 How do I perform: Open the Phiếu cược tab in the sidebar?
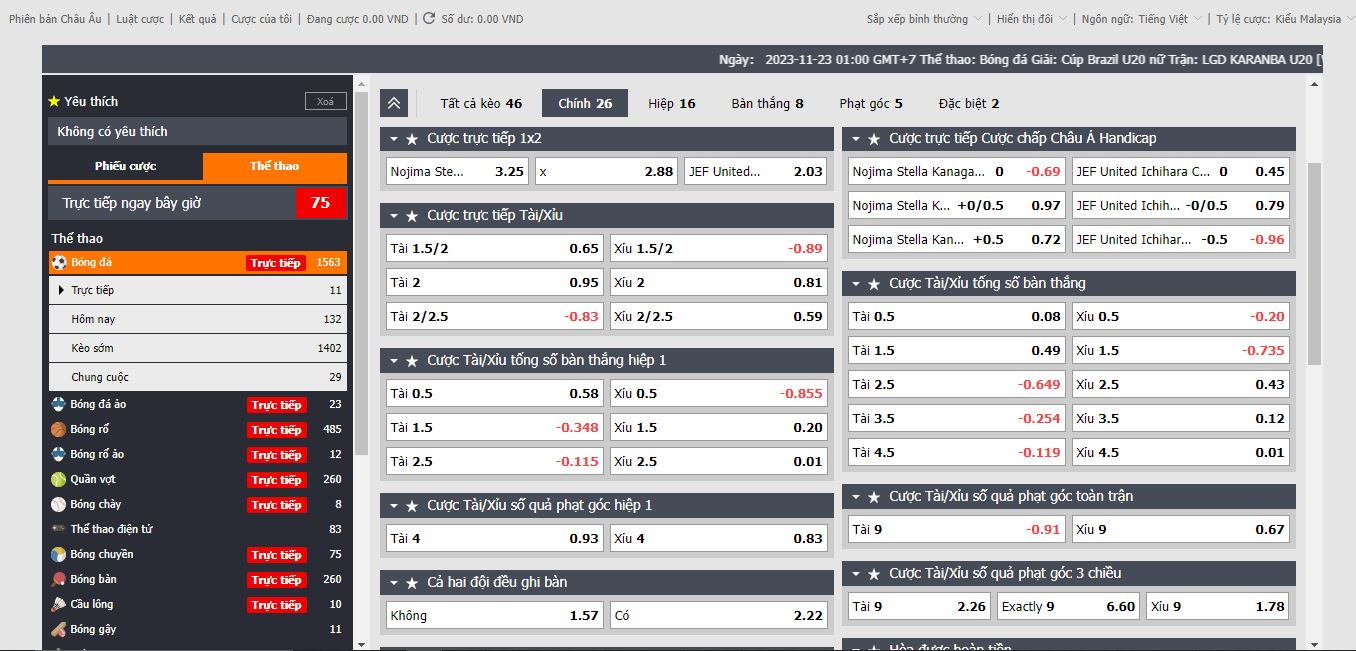pyautogui.click(x=125, y=167)
